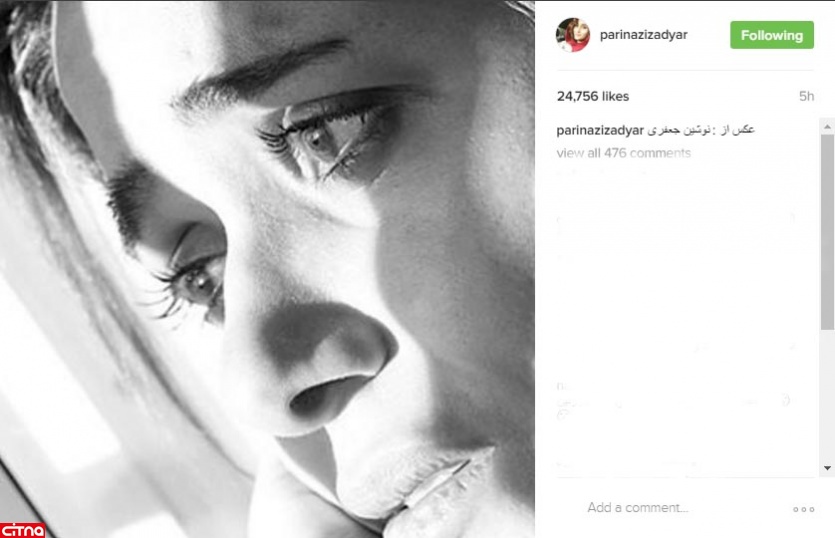The height and width of the screenshot is (538, 835).
Task: Focus the Add a comment field
Action: point(637,508)
